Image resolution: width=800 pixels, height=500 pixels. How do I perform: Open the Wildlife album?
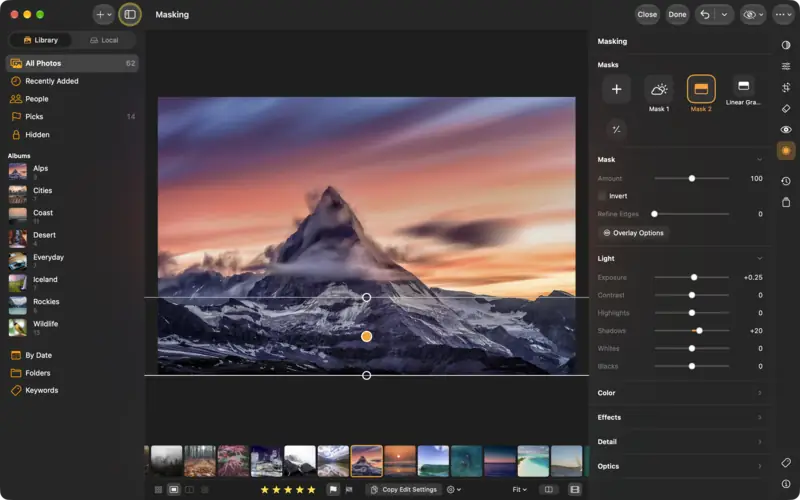(x=72, y=327)
